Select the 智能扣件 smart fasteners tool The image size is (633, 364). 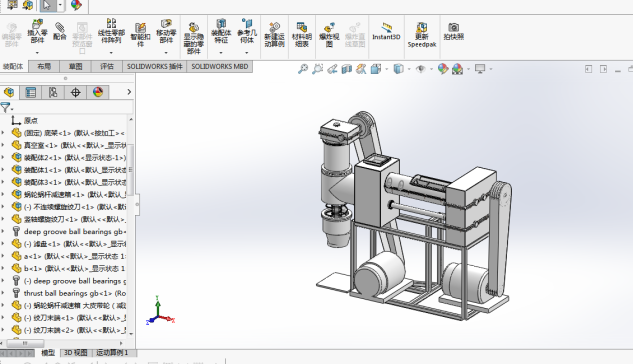click(140, 34)
